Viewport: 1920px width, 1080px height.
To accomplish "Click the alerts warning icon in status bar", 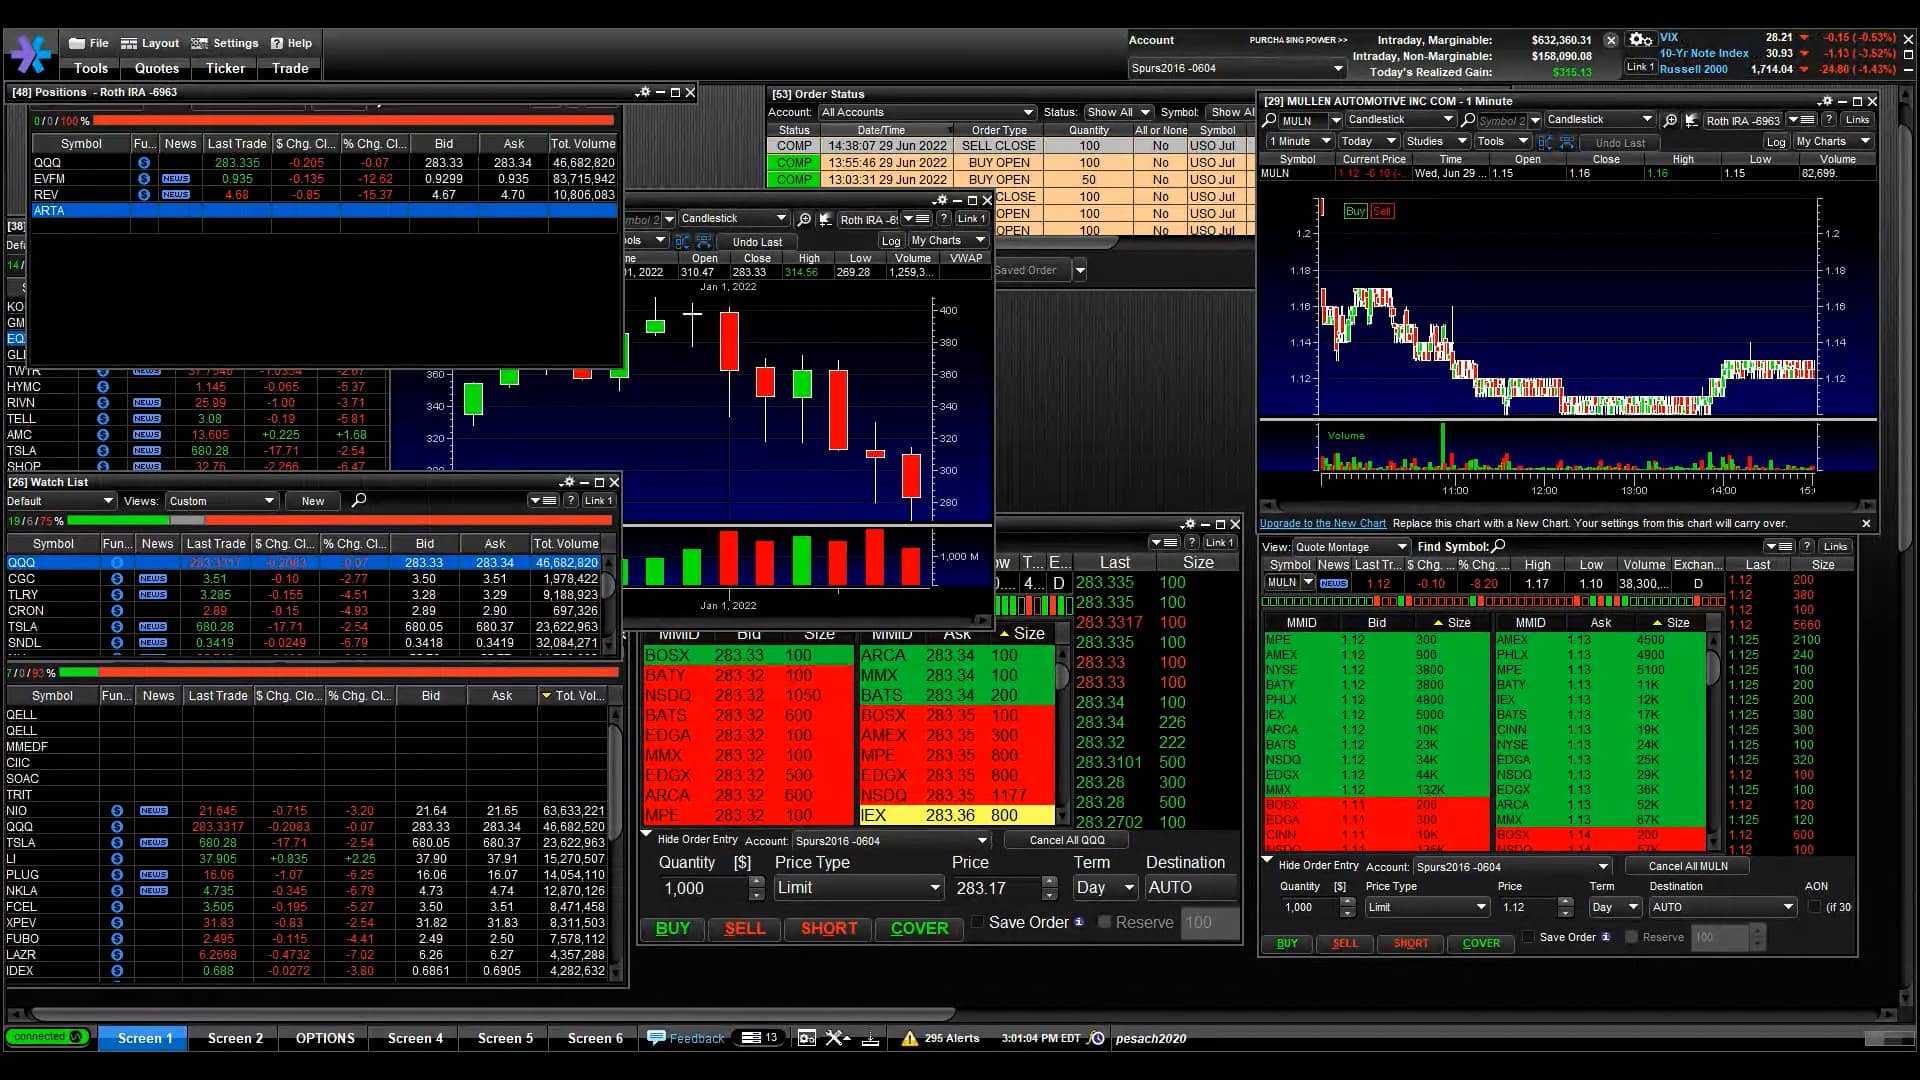I will pyautogui.click(x=910, y=1038).
